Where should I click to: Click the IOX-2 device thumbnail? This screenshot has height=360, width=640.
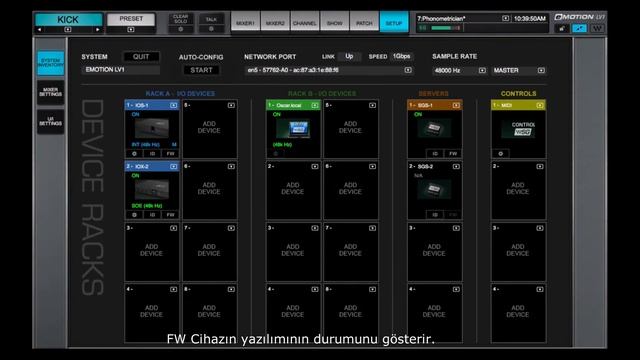coord(151,190)
